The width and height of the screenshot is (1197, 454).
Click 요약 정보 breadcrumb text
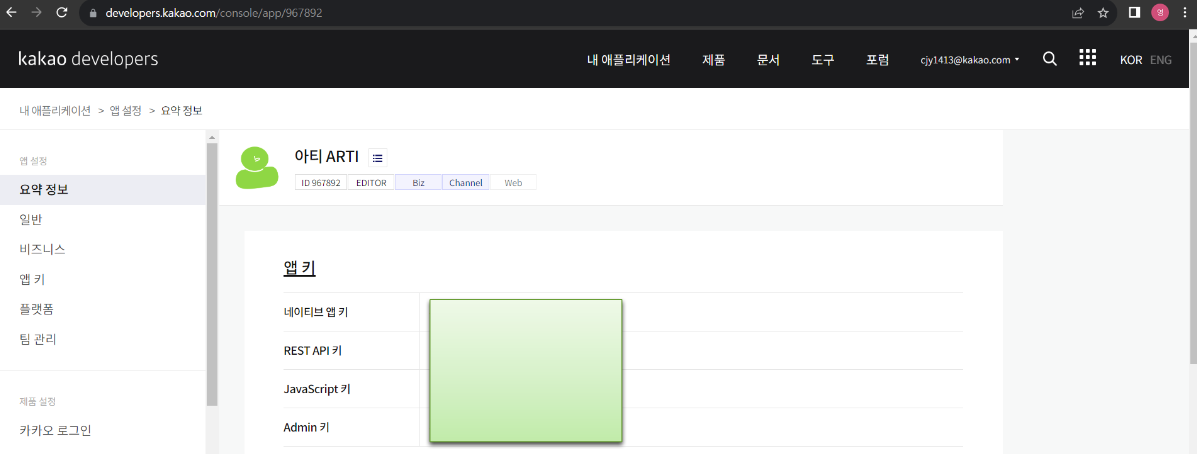coord(181,111)
